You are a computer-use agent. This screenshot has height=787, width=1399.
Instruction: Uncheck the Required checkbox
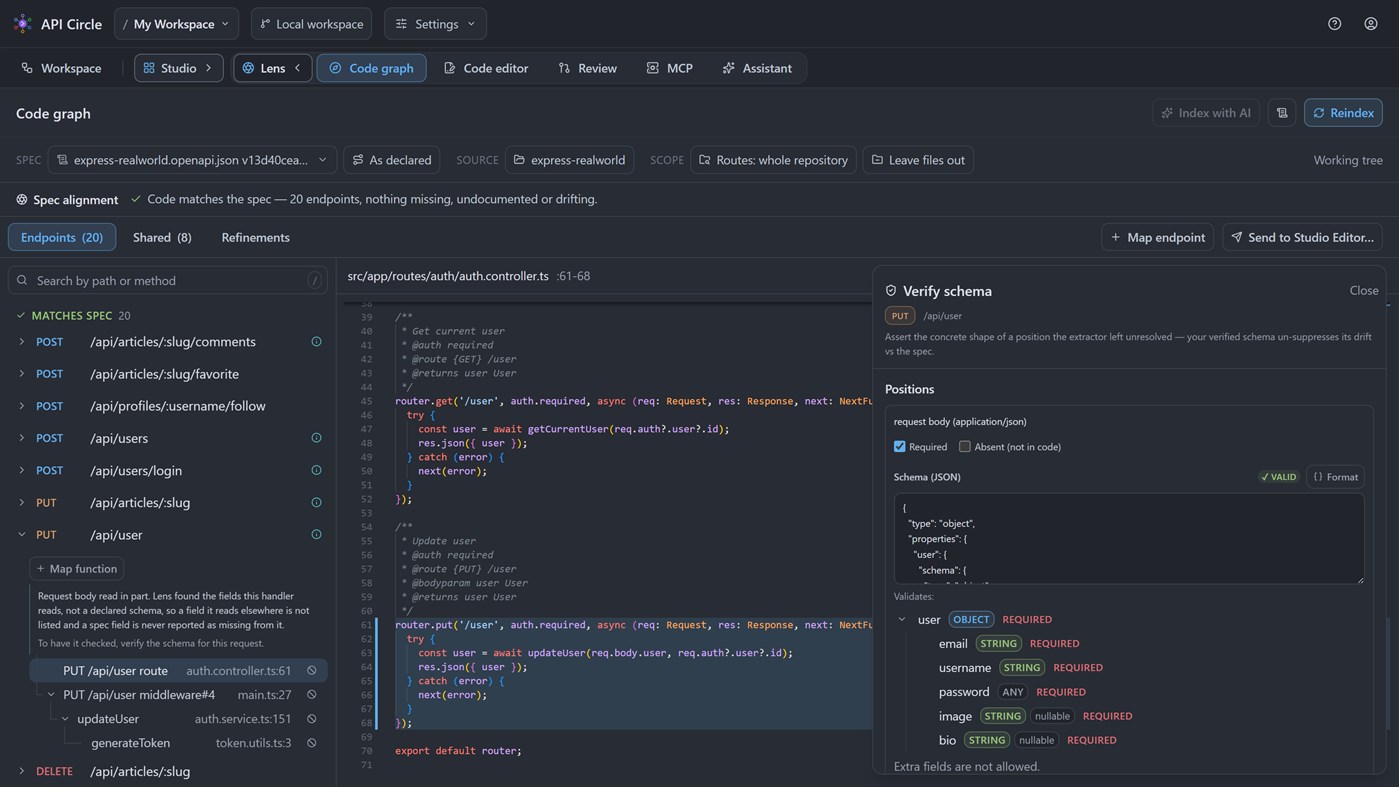coord(900,447)
